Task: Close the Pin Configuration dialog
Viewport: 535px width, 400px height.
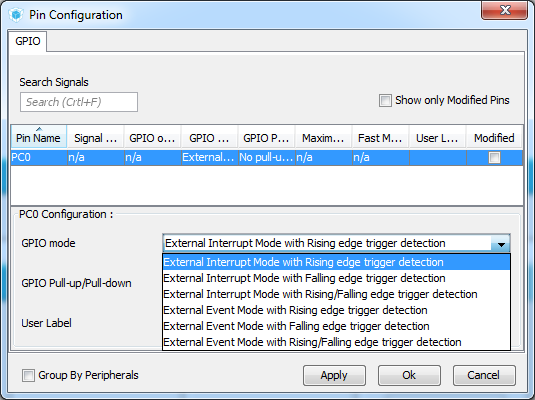Action: [504, 10]
